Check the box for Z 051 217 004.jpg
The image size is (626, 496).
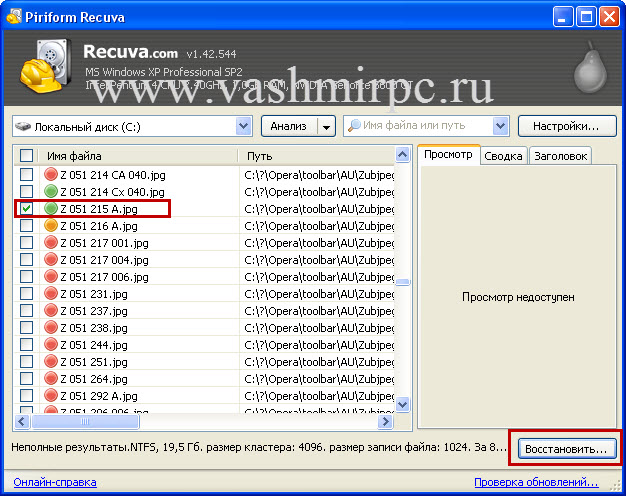click(x=26, y=260)
